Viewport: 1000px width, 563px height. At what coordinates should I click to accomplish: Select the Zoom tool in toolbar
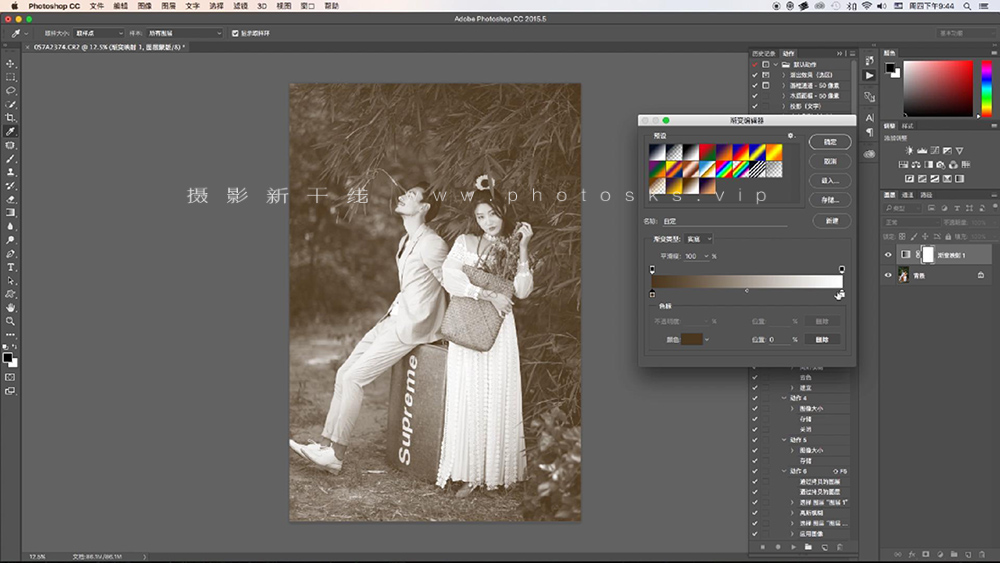click(10, 321)
